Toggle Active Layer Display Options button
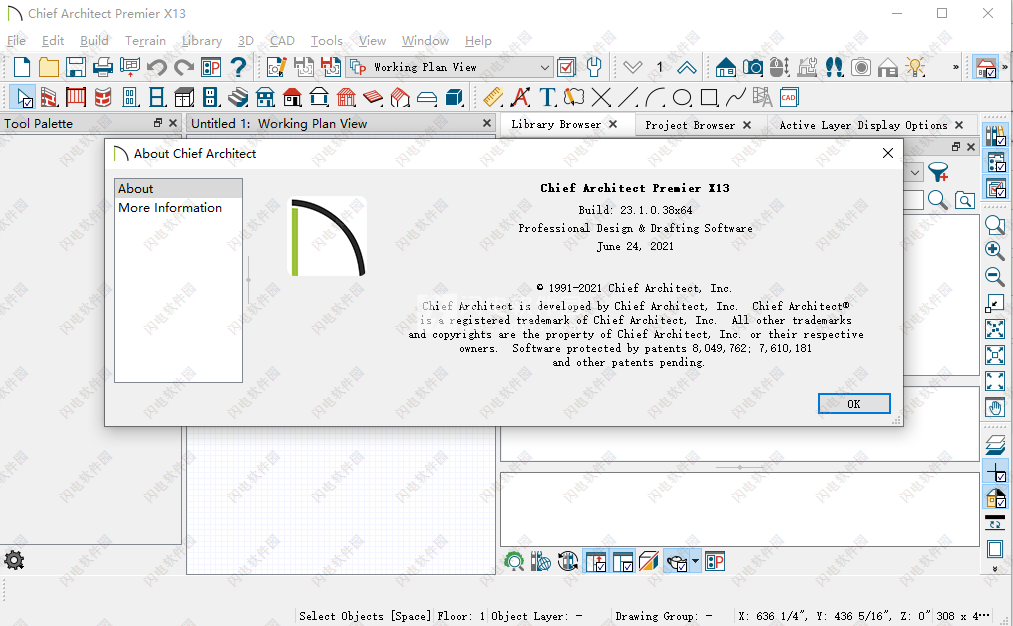This screenshot has width=1013, height=626. [995, 189]
